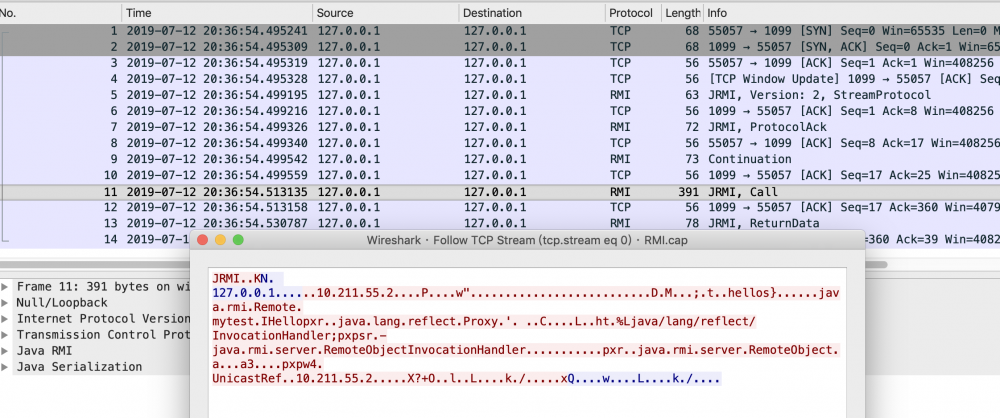The width and height of the screenshot is (1000, 418).
Task: Select packet 5 JRMI StreamProtocol row
Action: click(x=500, y=95)
